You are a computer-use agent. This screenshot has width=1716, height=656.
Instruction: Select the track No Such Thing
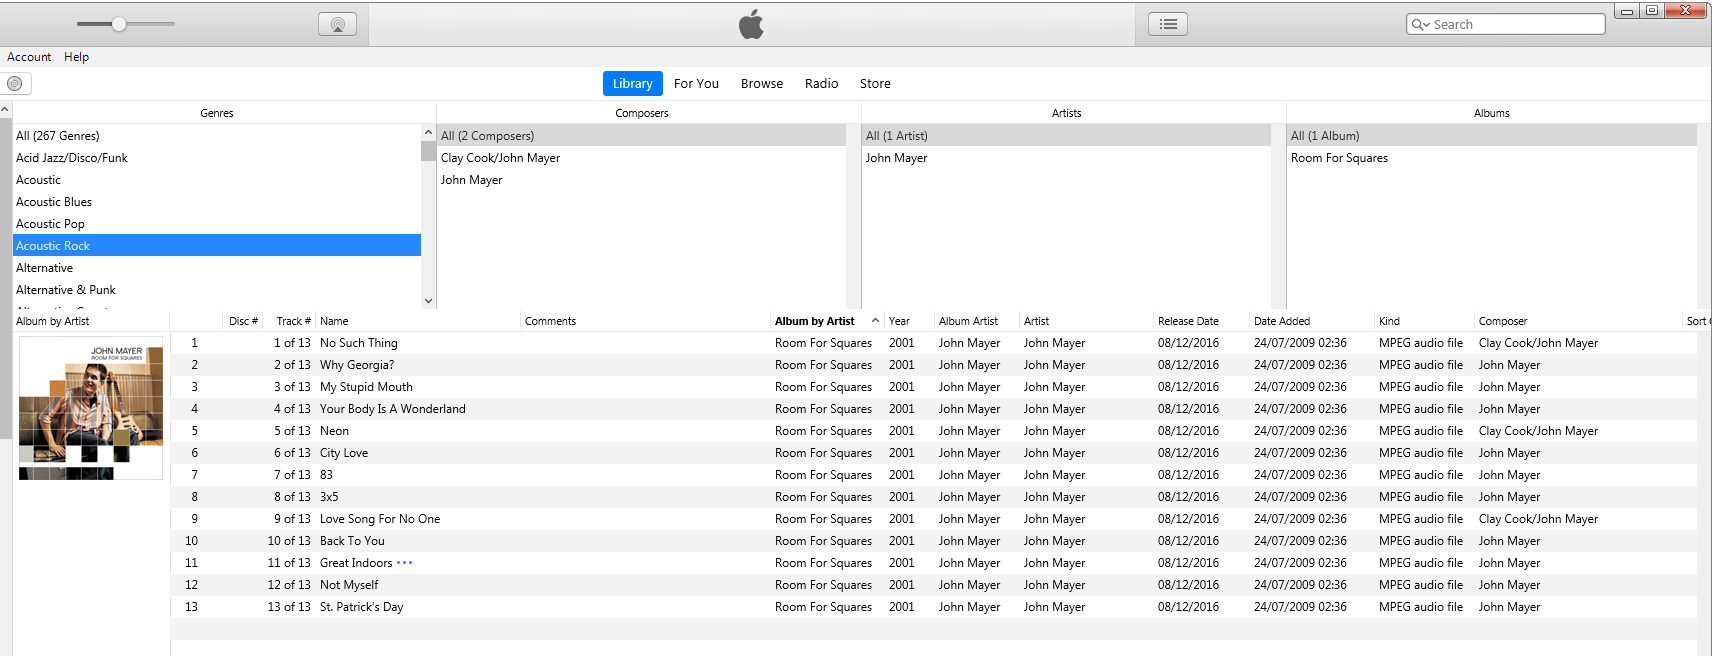point(358,343)
